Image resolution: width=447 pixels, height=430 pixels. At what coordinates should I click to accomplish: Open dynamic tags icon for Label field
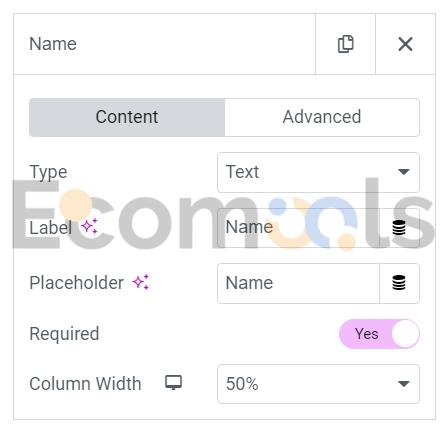[399, 228]
